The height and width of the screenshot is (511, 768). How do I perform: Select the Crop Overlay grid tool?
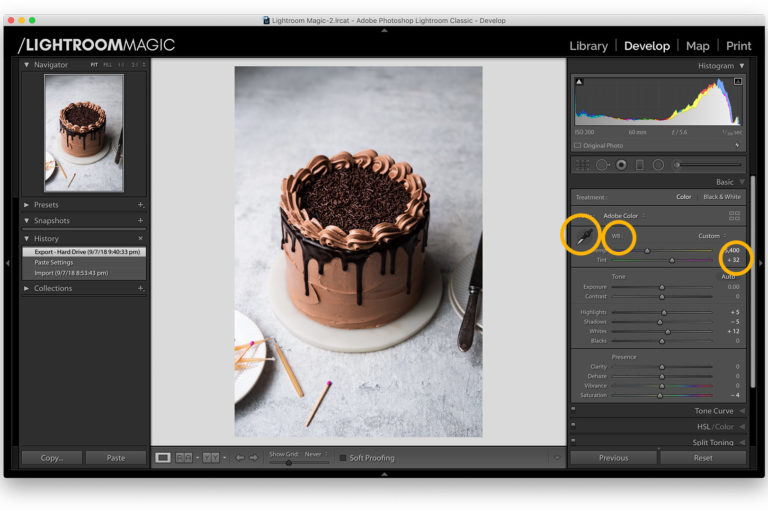[x=582, y=165]
